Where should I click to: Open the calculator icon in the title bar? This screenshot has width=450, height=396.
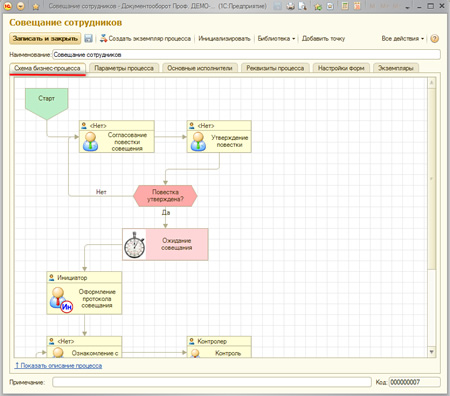(345, 6)
